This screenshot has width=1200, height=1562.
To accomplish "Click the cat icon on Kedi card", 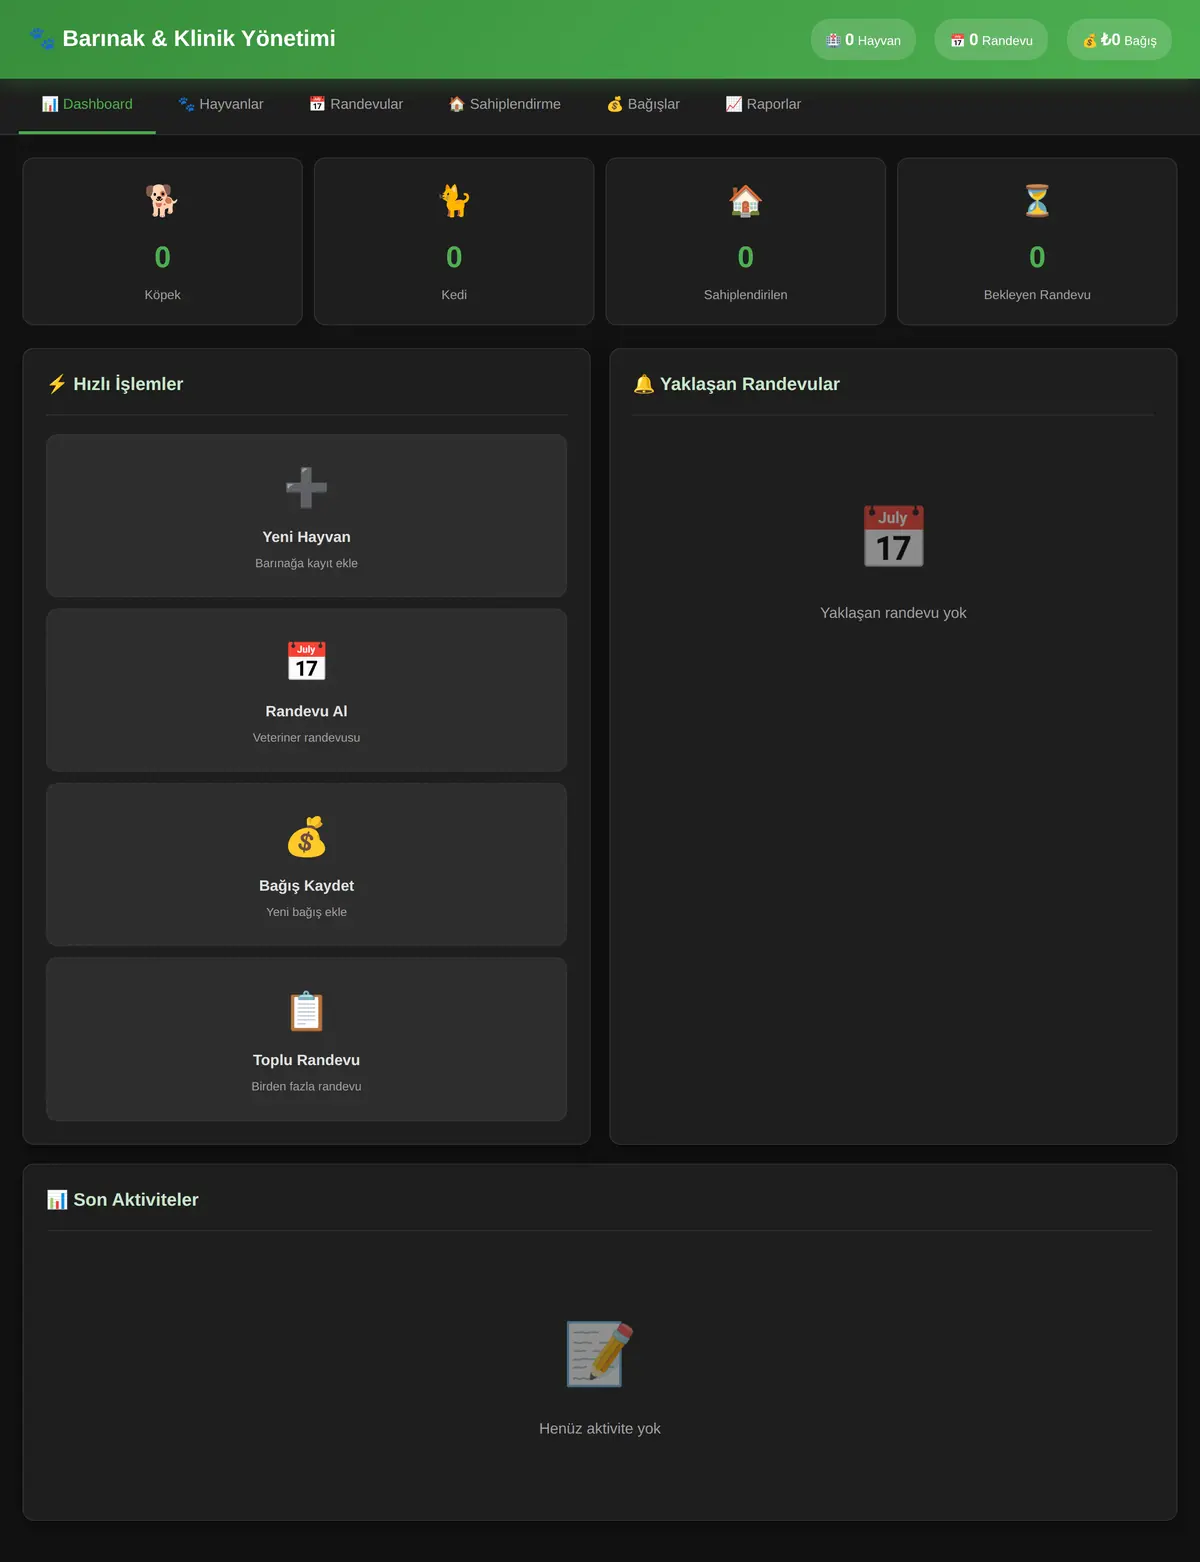I will tap(454, 200).
